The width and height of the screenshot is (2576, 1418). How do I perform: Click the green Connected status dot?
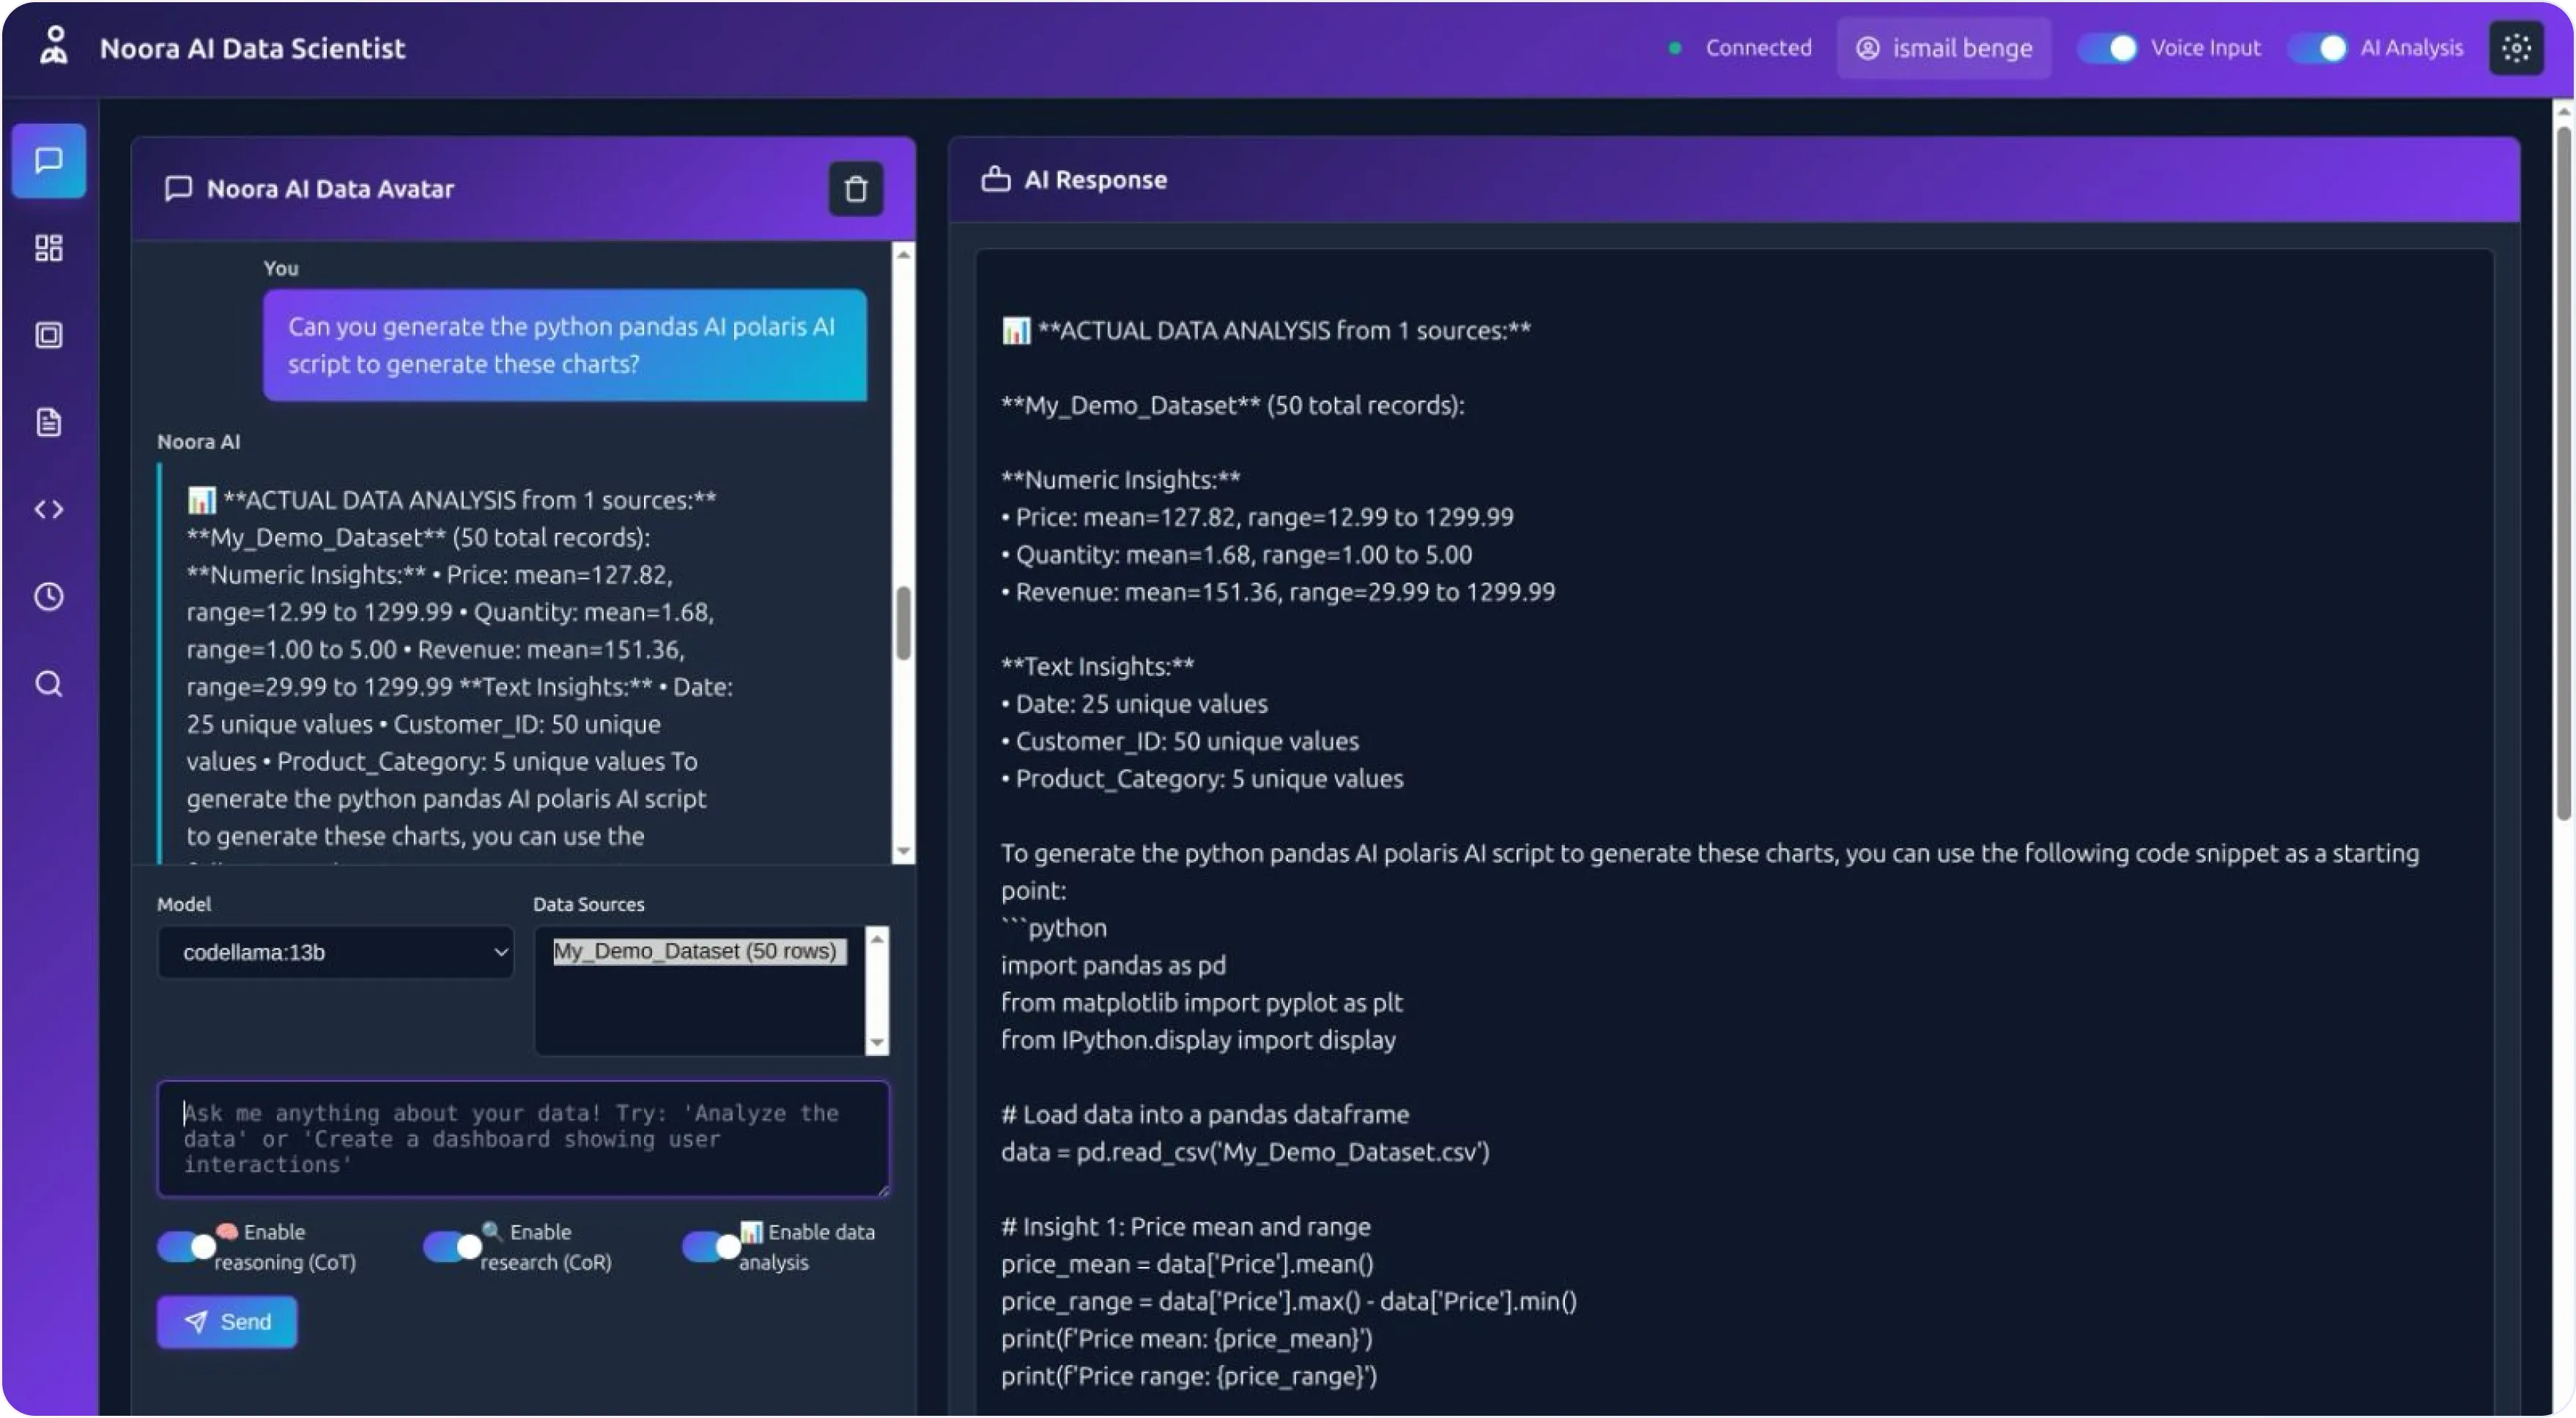coord(1675,48)
